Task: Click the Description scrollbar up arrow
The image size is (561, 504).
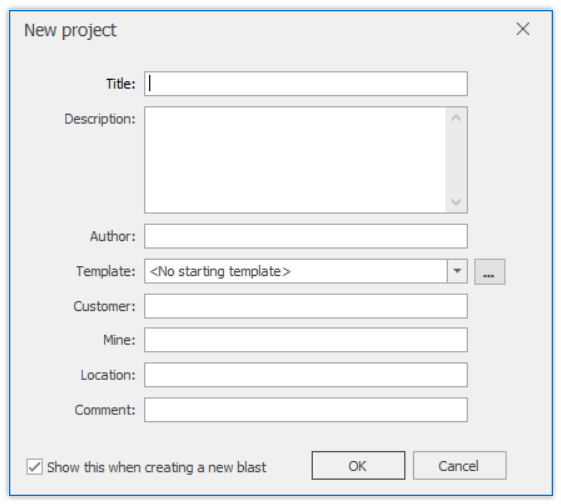Action: coord(456,118)
